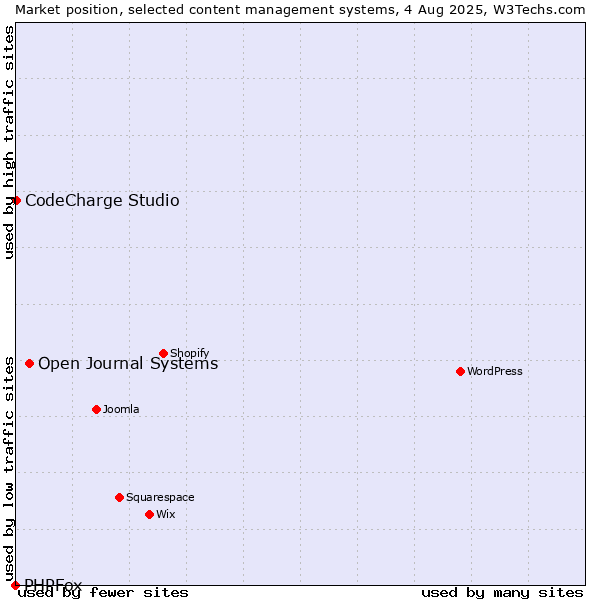Image resolution: width=600 pixels, height=600 pixels.
Task: Click 'used by many sites' axis label
Action: tap(502, 593)
